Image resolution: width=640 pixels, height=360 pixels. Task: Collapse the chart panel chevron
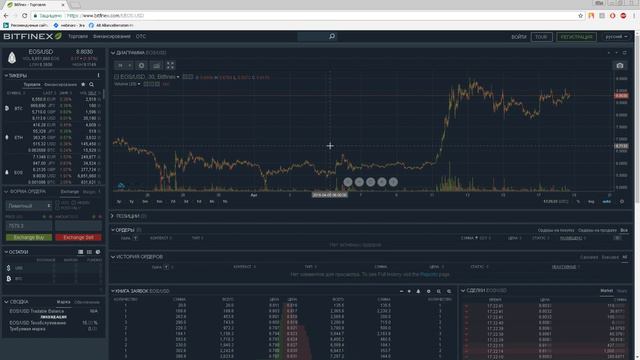[113, 53]
